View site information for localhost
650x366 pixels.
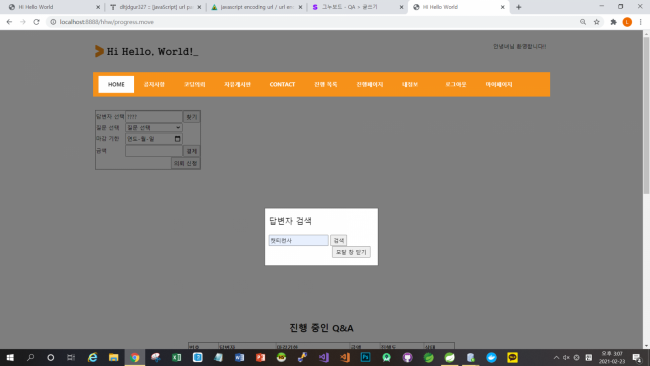53,22
